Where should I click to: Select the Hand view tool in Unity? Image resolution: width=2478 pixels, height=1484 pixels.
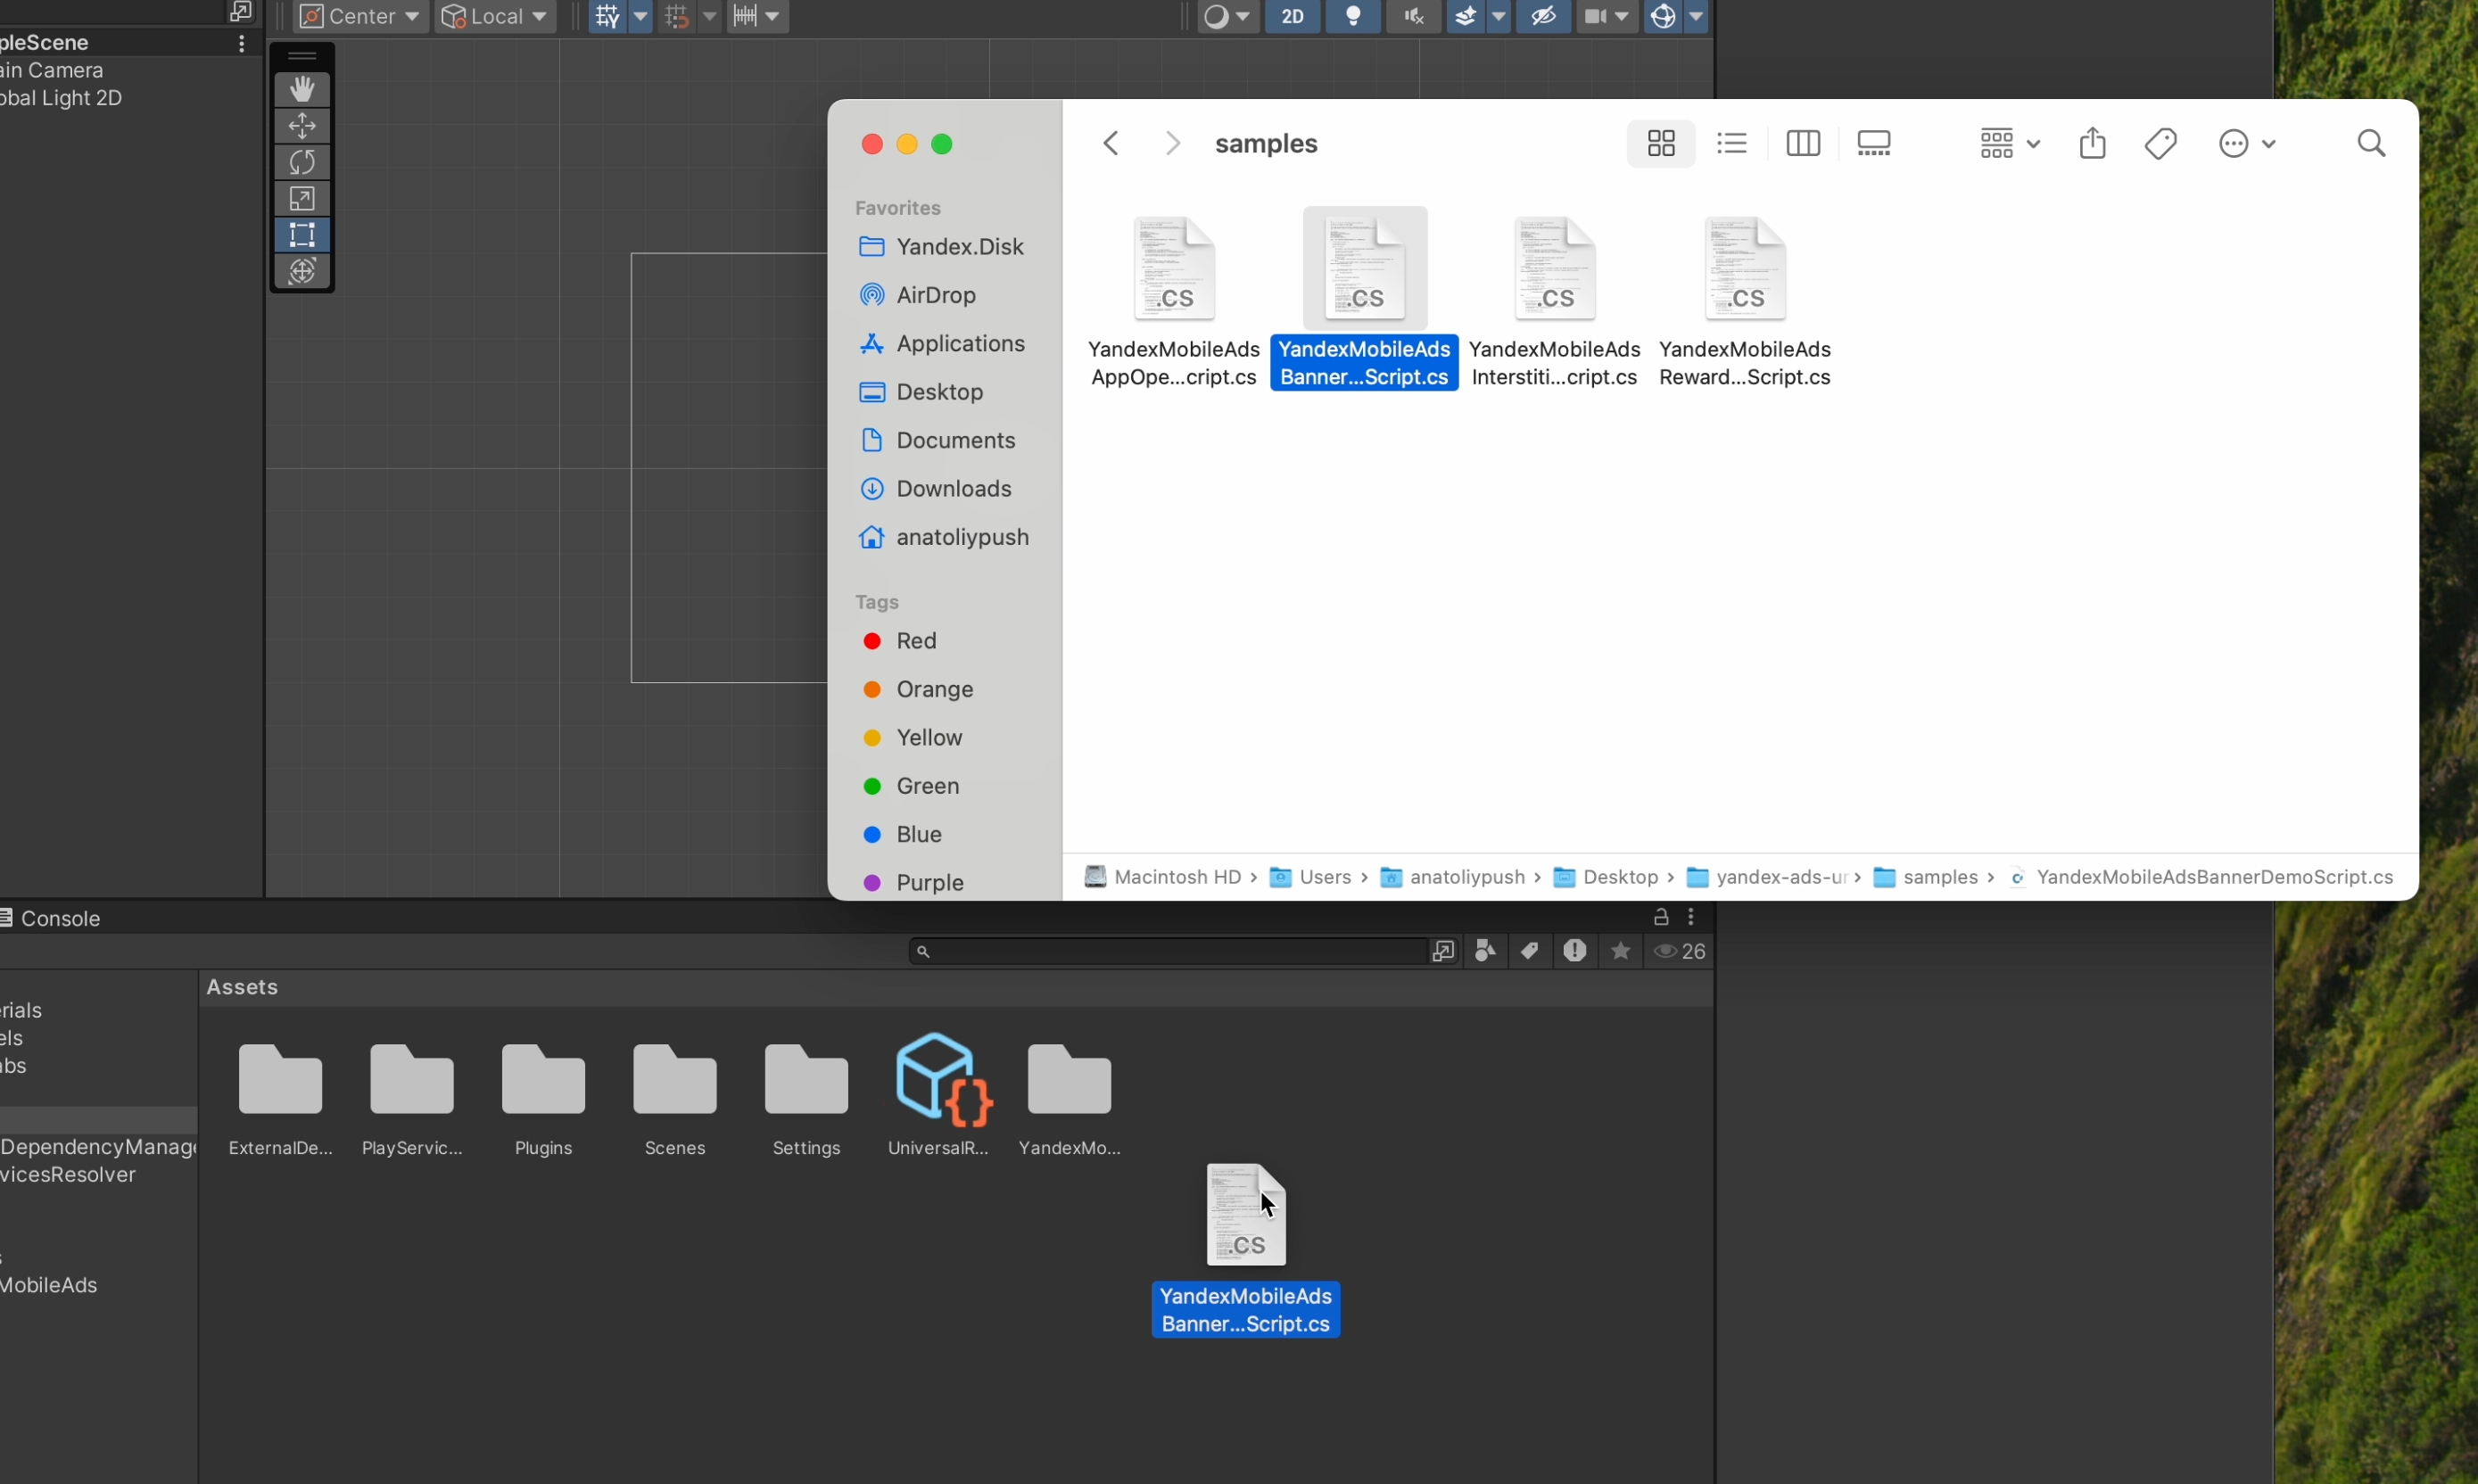click(302, 89)
